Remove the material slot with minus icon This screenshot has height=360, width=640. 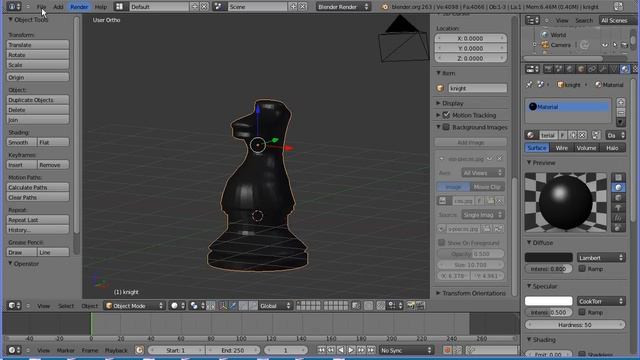pyautogui.click(x=620, y=112)
